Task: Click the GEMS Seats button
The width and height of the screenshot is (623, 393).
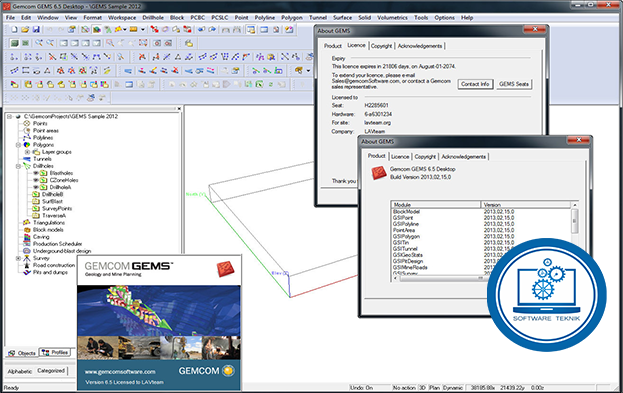Action: point(514,84)
